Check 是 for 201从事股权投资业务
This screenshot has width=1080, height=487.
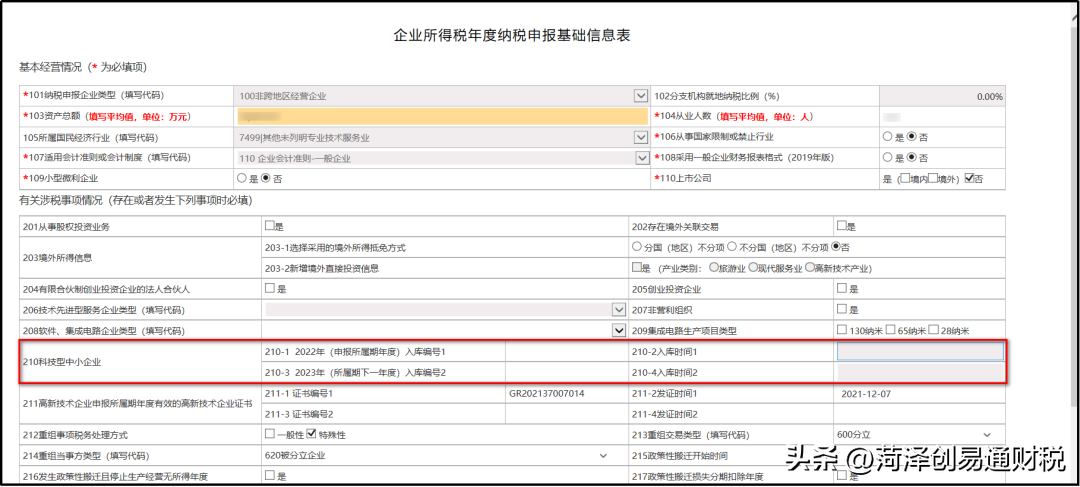click(x=270, y=225)
